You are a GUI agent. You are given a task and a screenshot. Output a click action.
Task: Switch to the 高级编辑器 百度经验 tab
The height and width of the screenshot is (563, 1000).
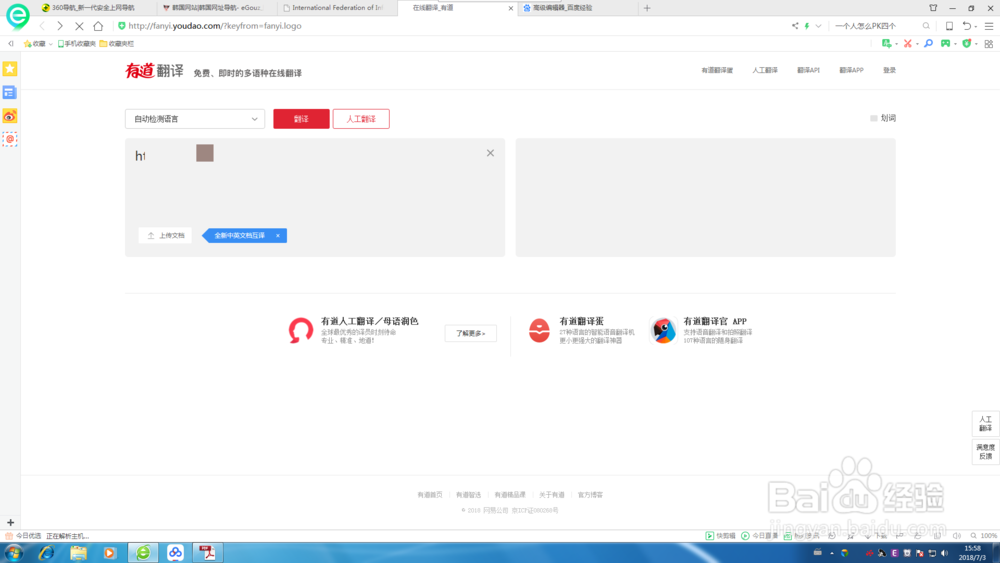[577, 8]
